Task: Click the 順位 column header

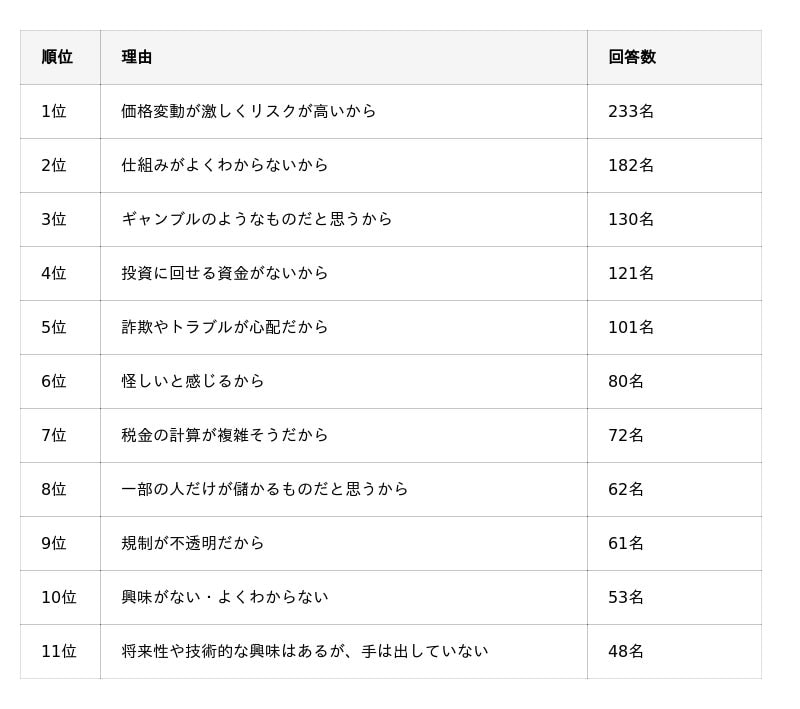Action: pos(57,57)
